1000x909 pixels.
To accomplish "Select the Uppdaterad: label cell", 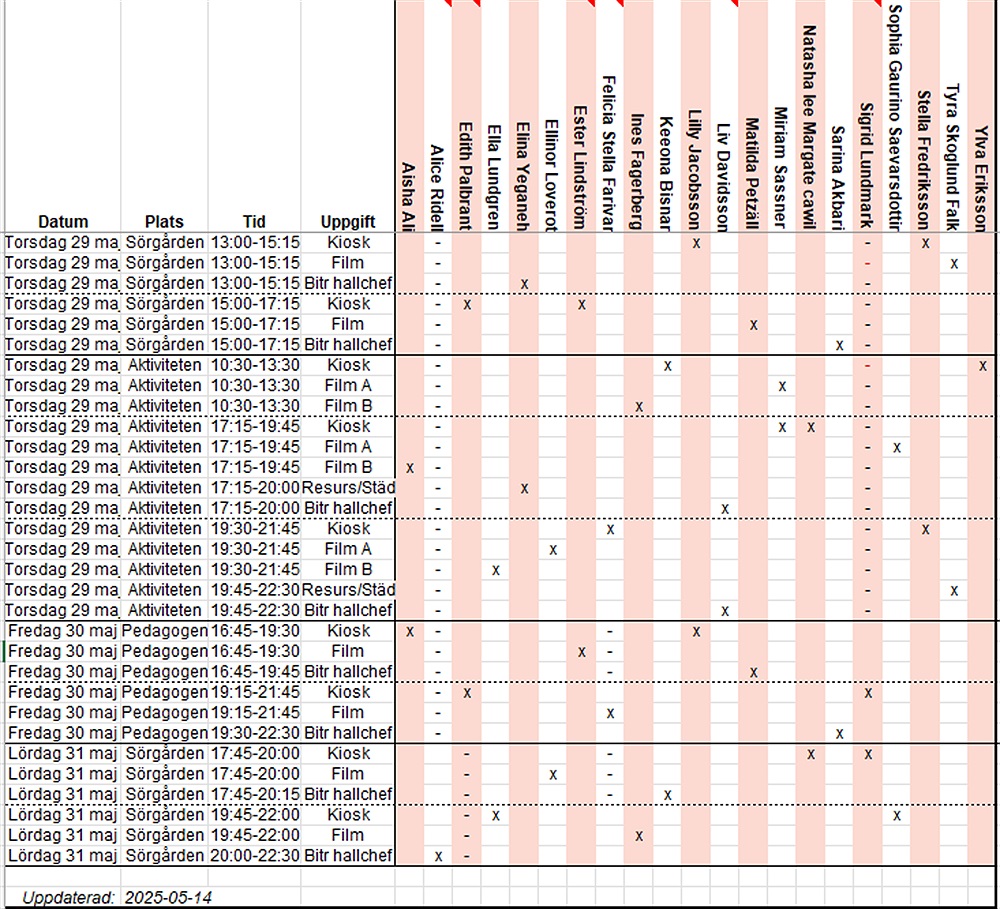I will click(x=62, y=898).
